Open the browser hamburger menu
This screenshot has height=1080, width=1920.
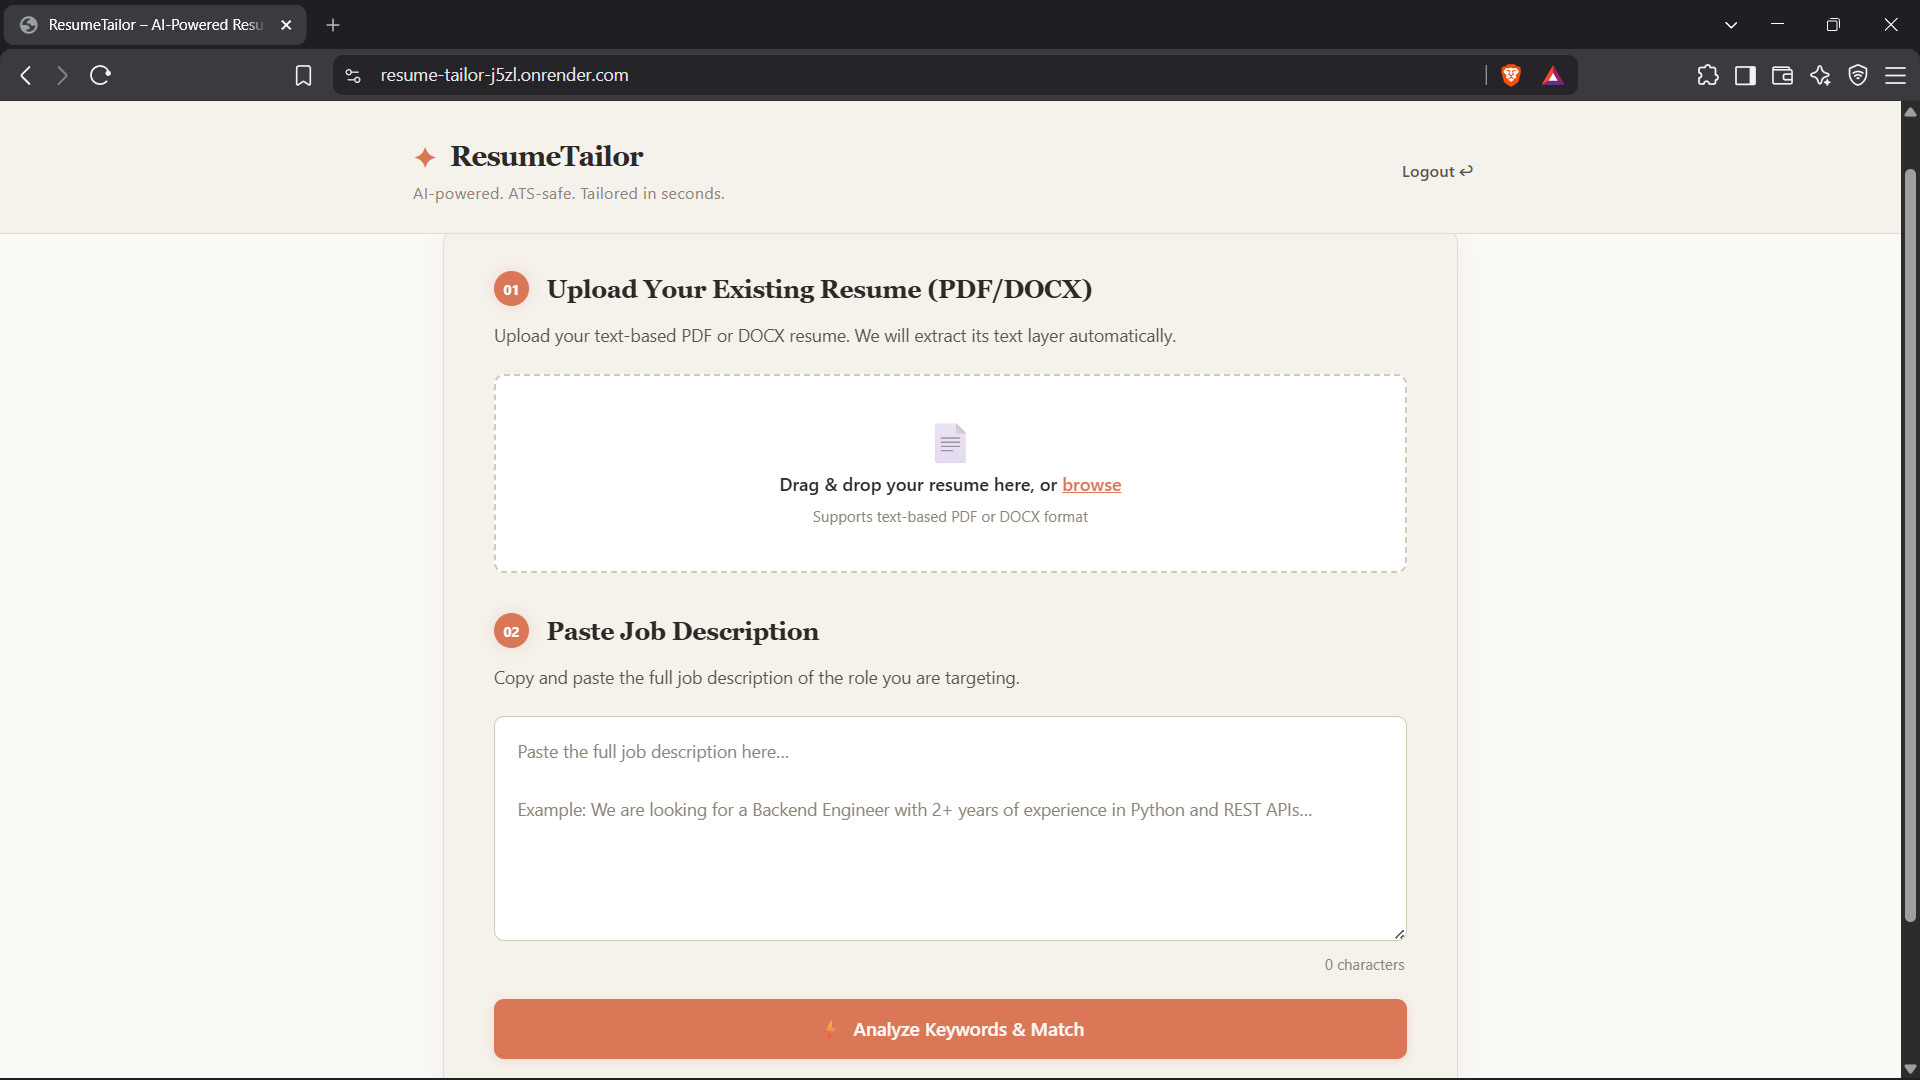click(x=1895, y=75)
